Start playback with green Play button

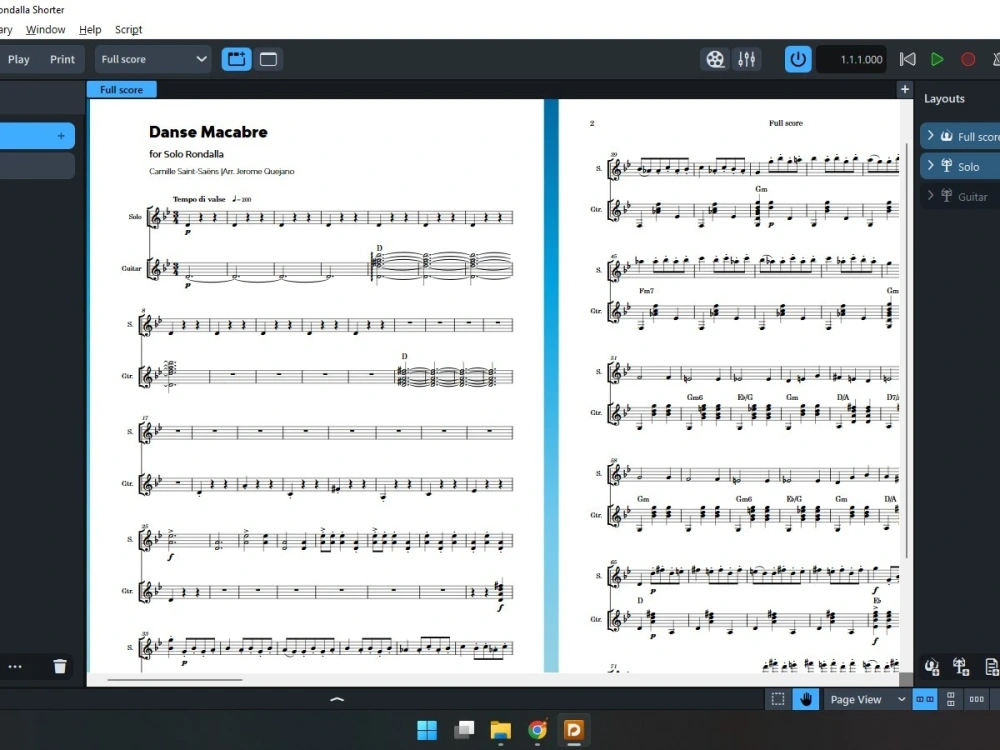937,59
